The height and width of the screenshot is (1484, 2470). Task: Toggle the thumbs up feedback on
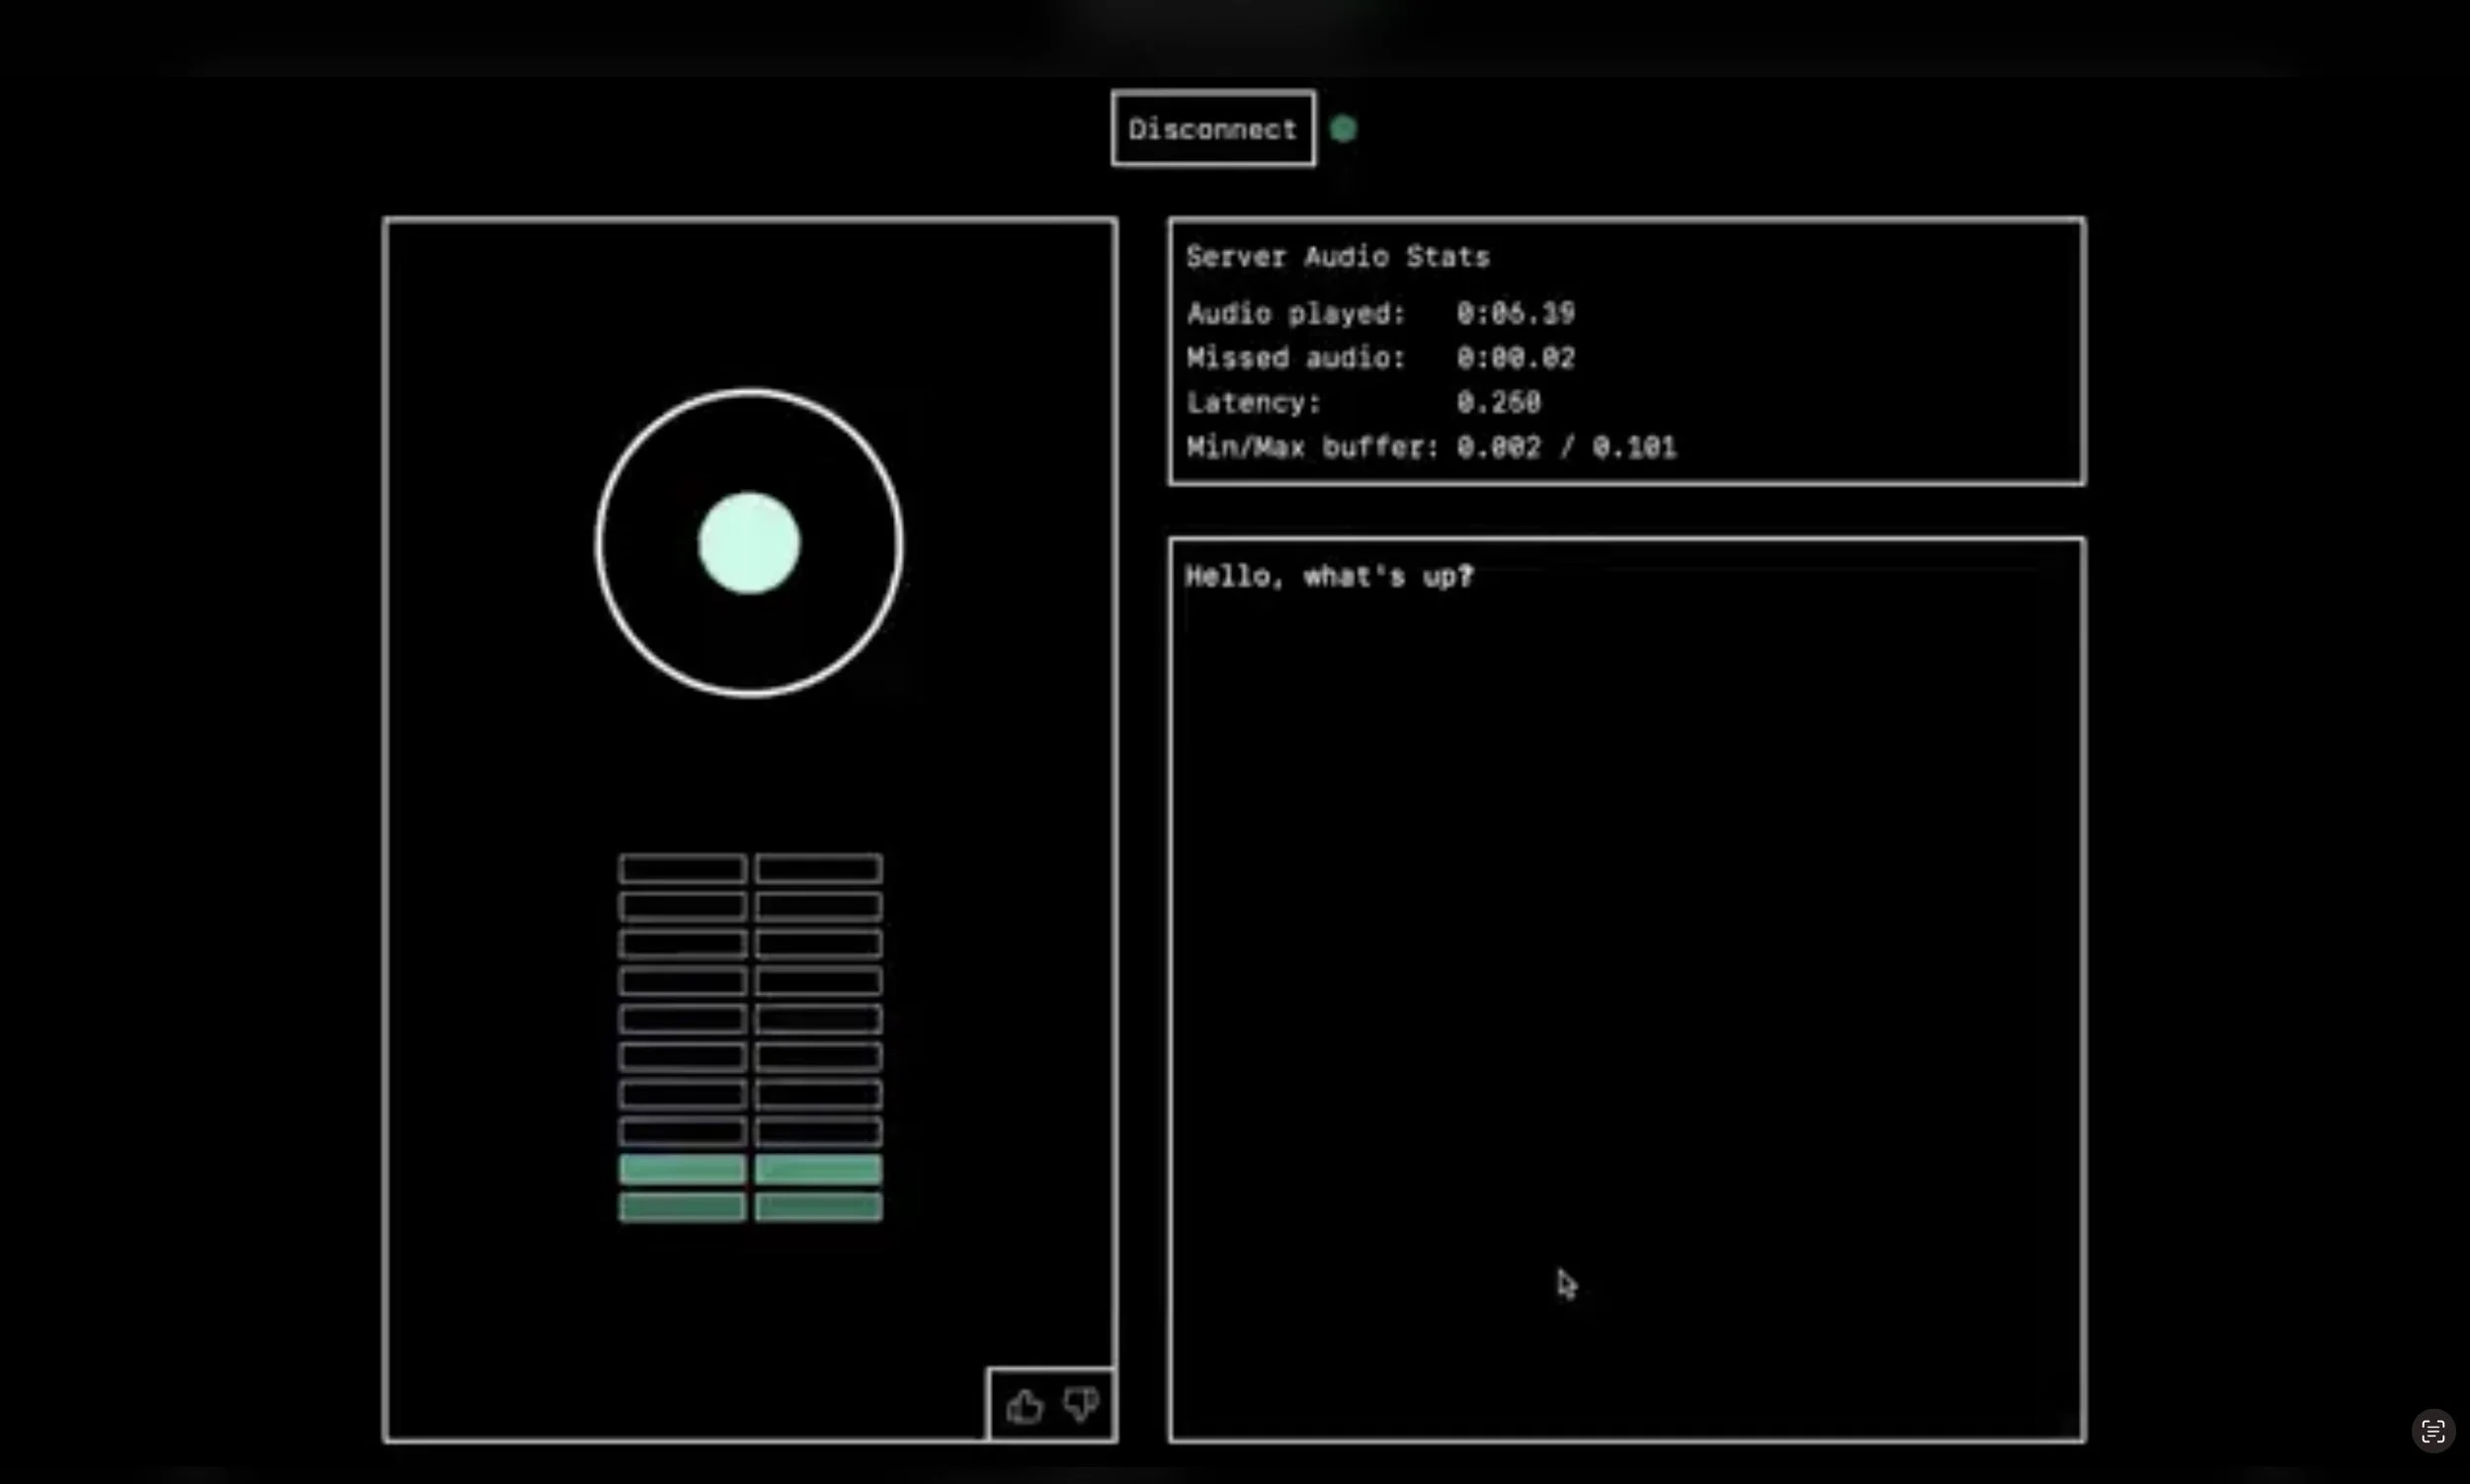(x=1024, y=1404)
